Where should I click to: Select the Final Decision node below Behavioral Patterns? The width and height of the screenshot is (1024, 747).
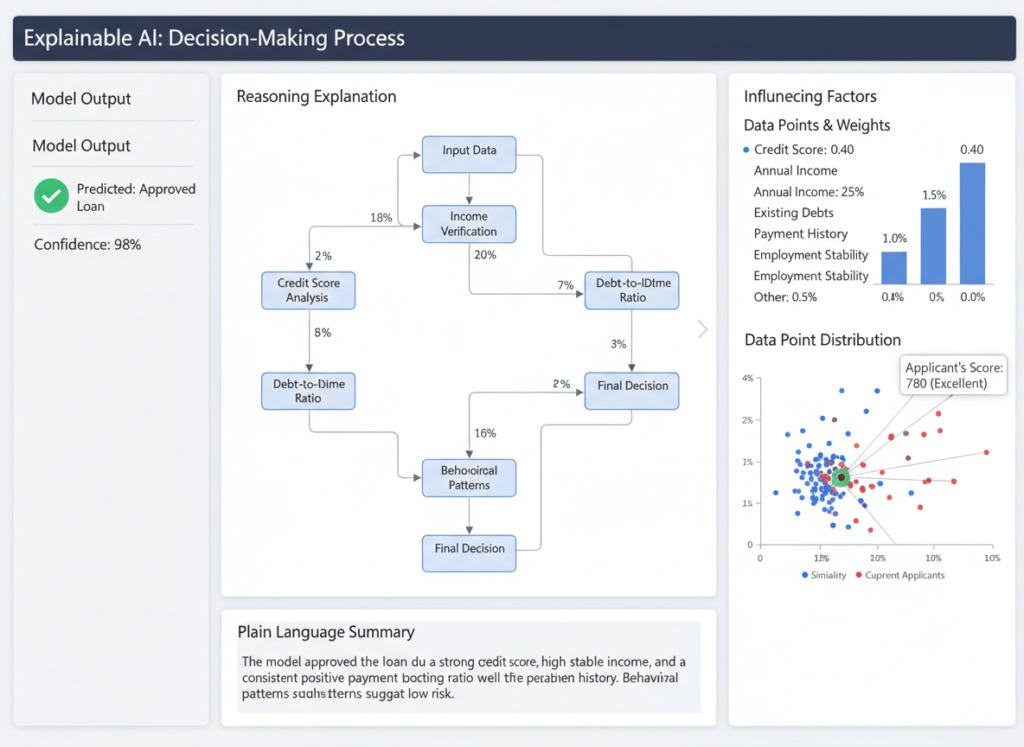pyautogui.click(x=469, y=549)
